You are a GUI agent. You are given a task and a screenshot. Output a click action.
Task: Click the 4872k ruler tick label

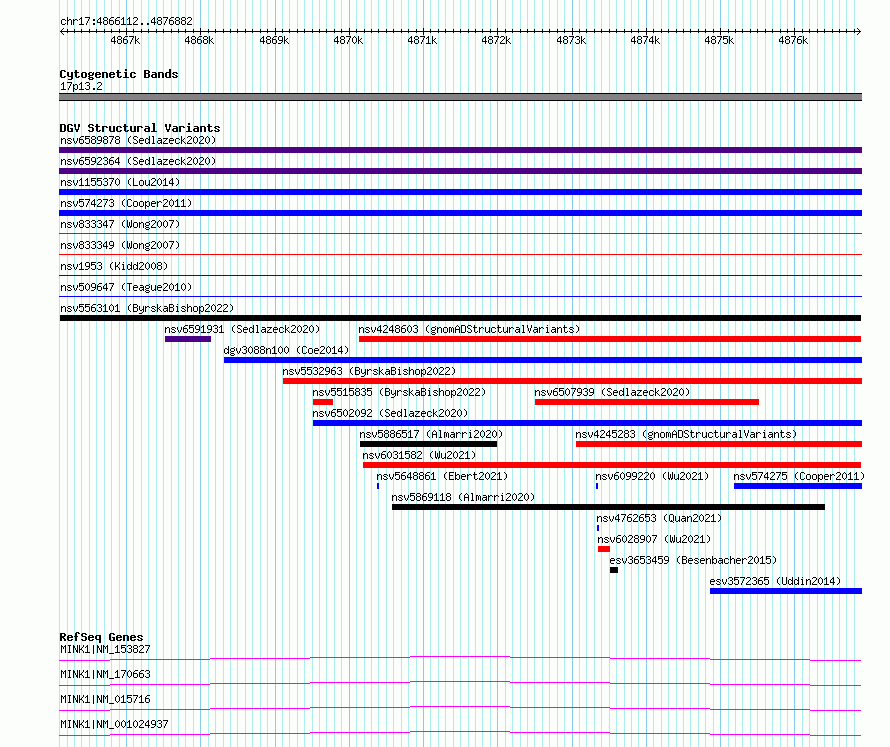pos(496,40)
